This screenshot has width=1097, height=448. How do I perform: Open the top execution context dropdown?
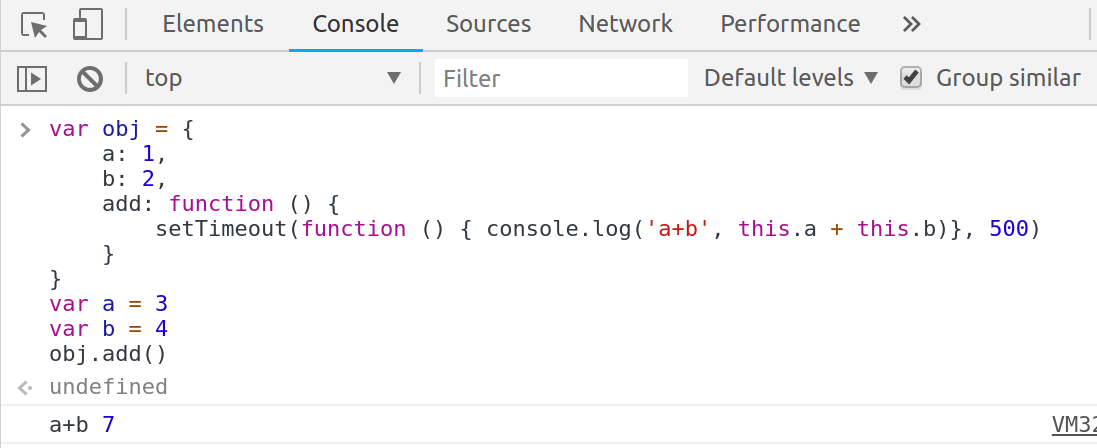(x=272, y=78)
